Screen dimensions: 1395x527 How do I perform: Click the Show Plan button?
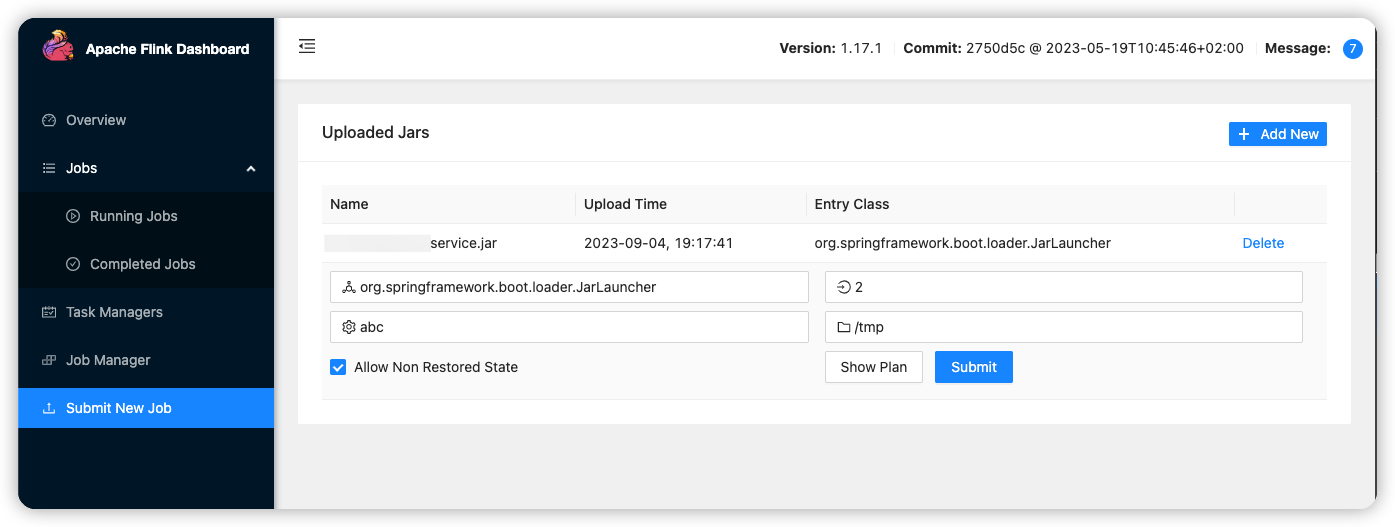point(873,367)
